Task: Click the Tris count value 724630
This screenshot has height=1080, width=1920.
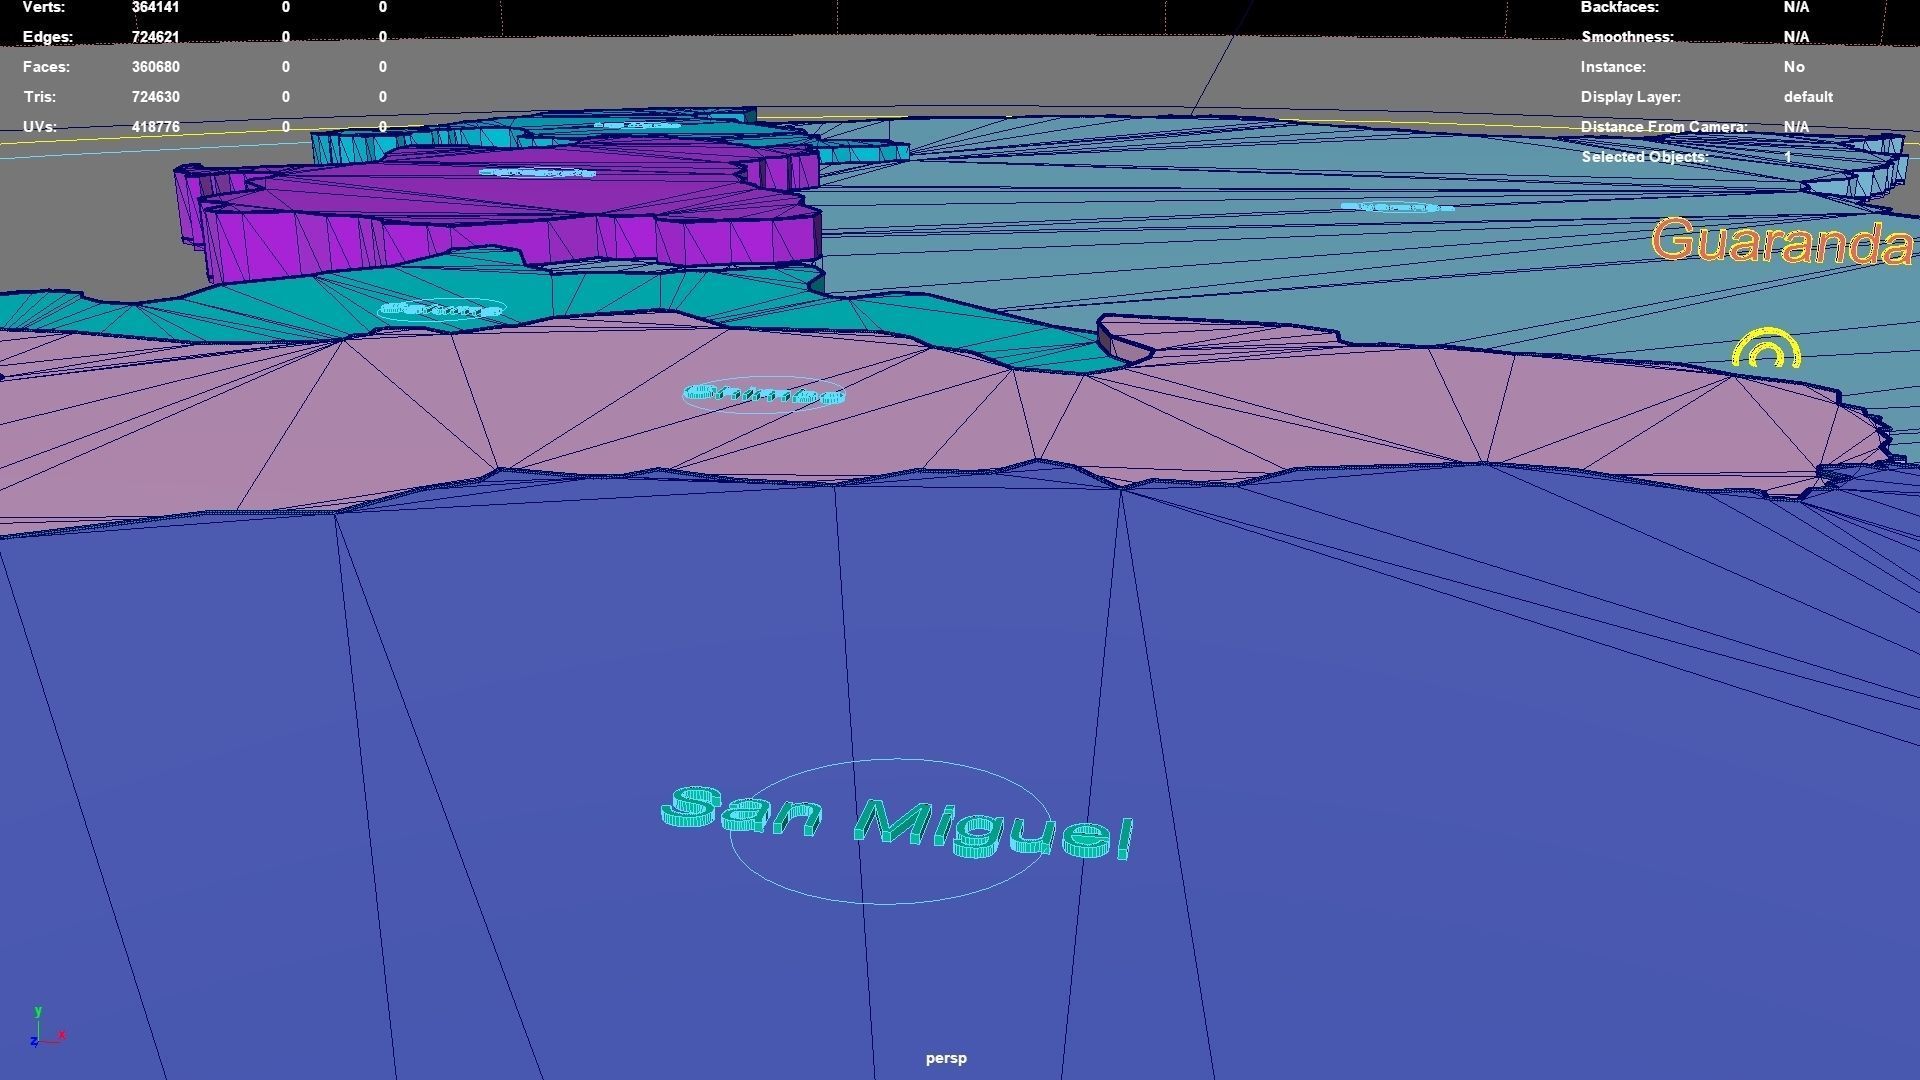Action: click(155, 97)
